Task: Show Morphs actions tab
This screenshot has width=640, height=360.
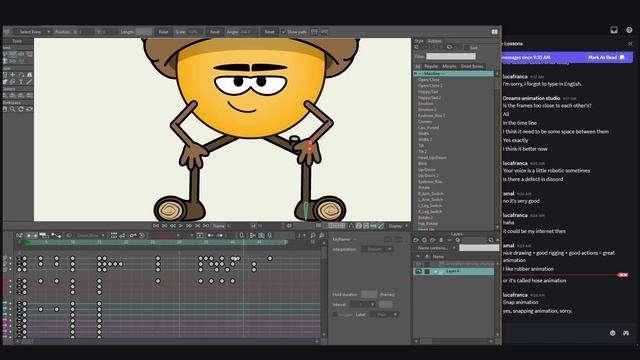Action: coord(449,66)
